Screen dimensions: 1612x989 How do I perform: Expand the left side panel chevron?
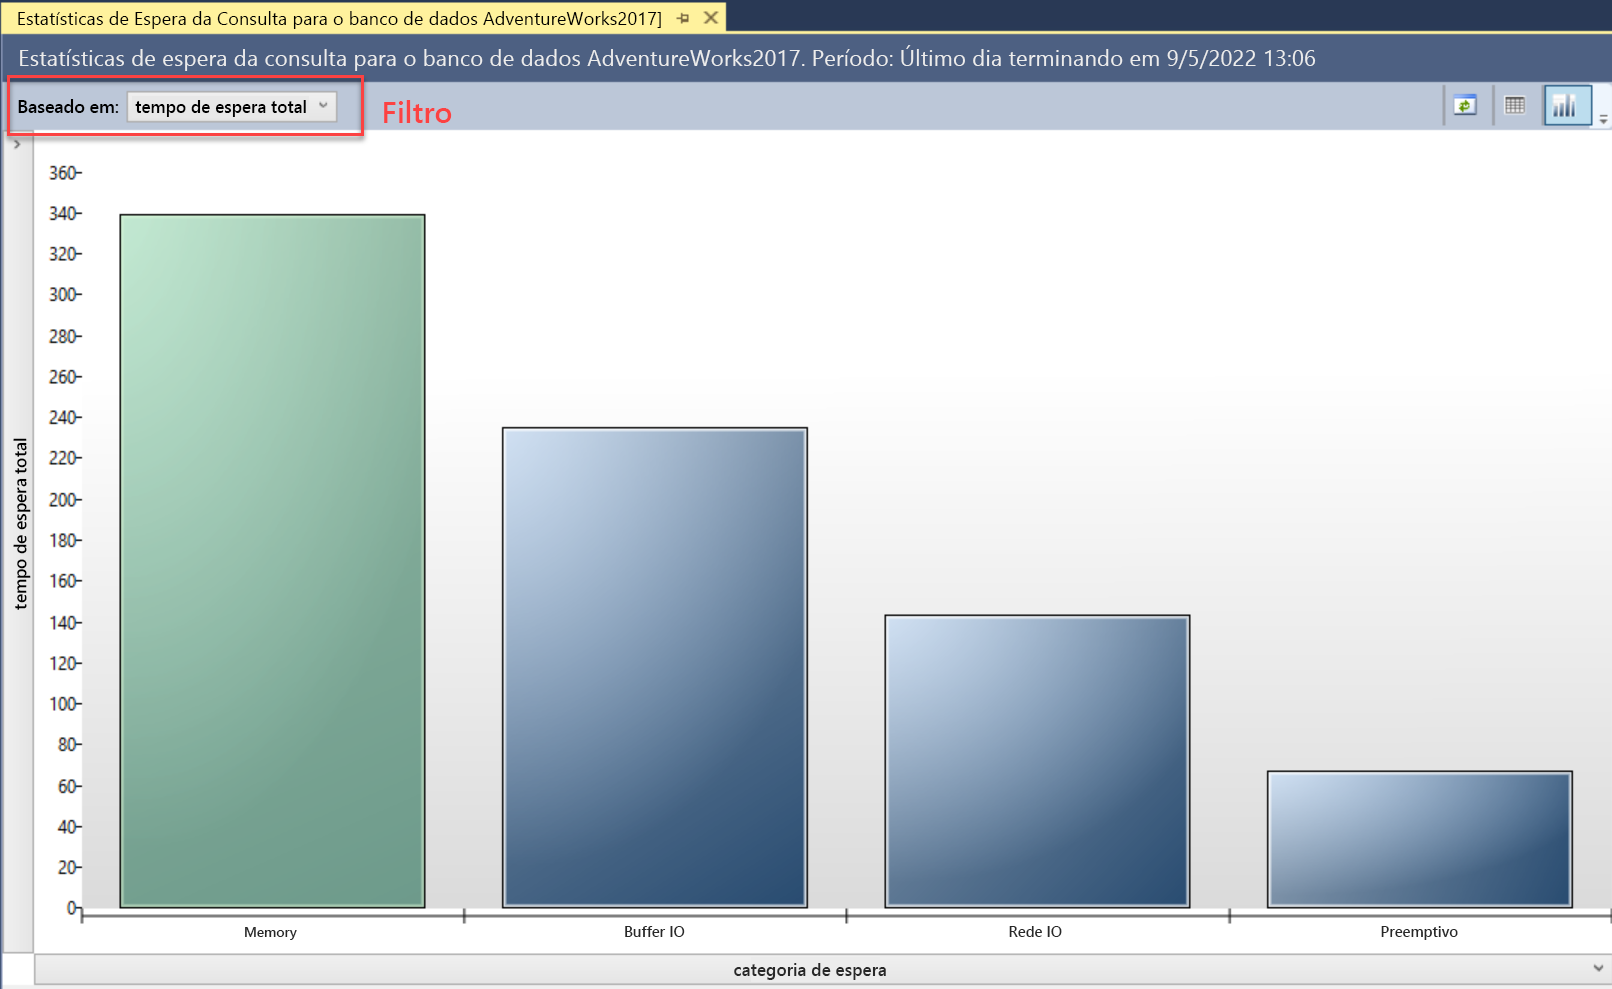click(x=17, y=145)
